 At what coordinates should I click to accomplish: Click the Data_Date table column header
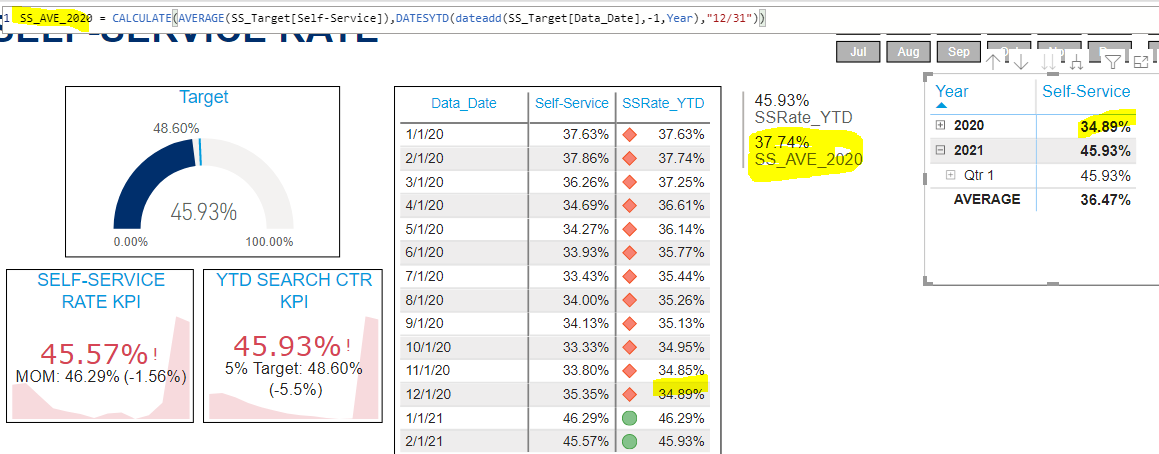click(x=464, y=103)
